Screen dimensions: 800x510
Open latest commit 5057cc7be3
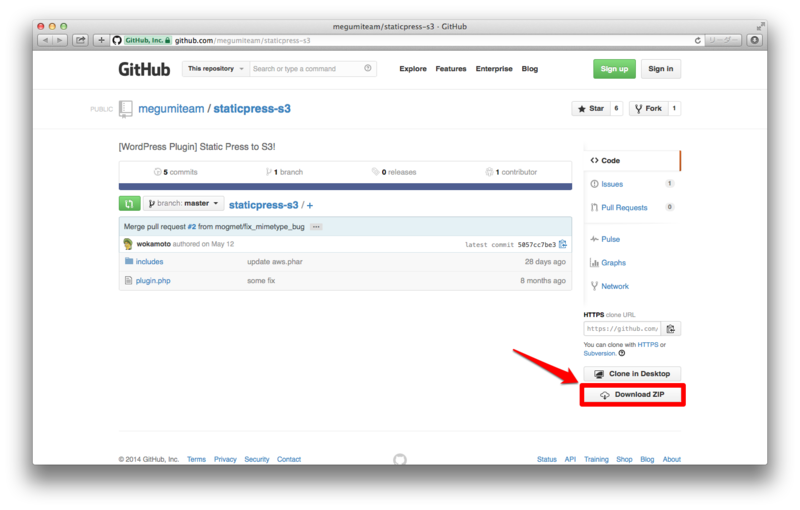click(537, 245)
